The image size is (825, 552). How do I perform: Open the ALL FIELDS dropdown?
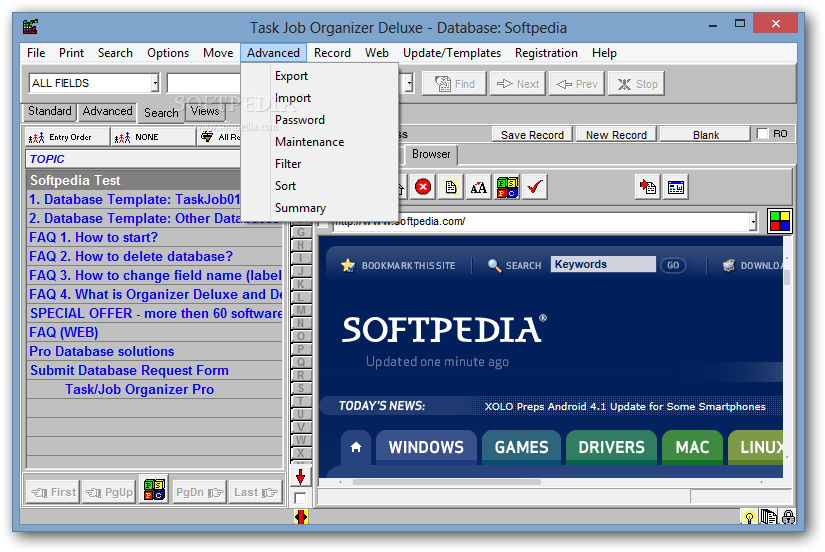click(155, 83)
